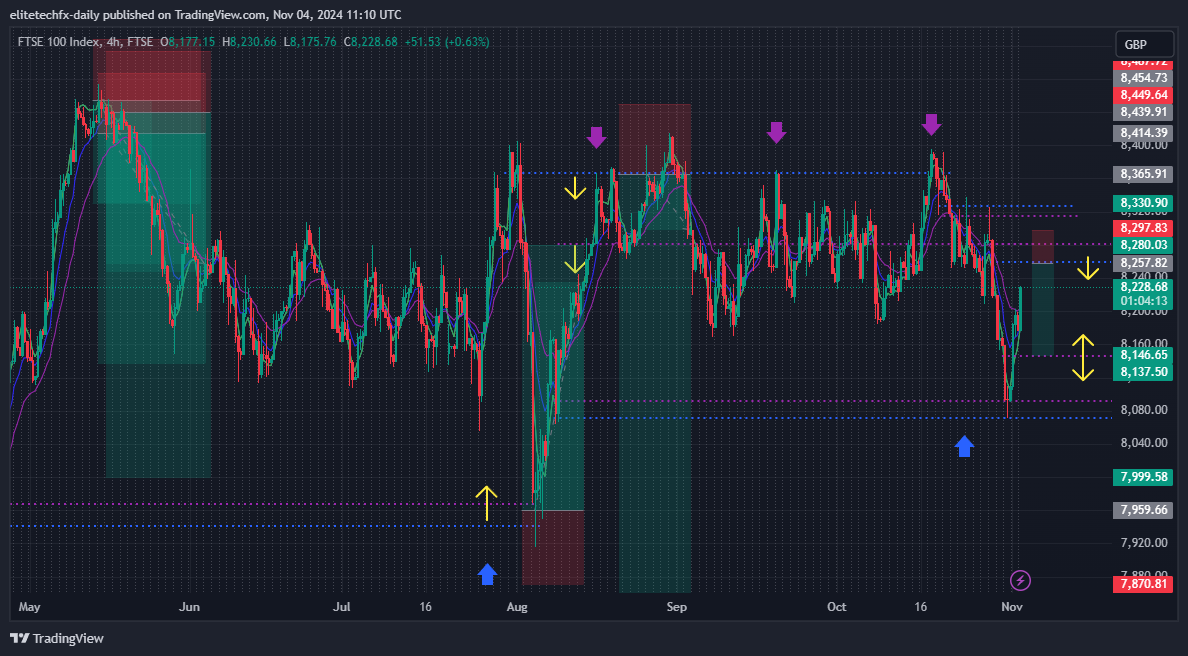Screen dimensions: 1188x656
Task: Click the green 8,330.90 price label
Action: pyautogui.click(x=1143, y=203)
